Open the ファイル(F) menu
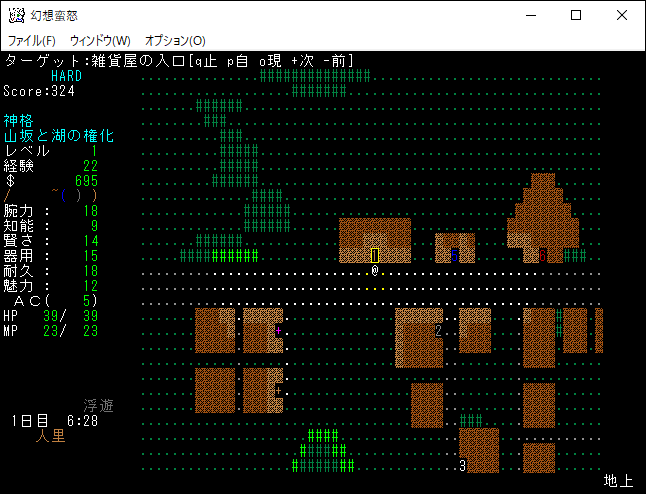This screenshot has height=494, width=646. [x=32, y=40]
